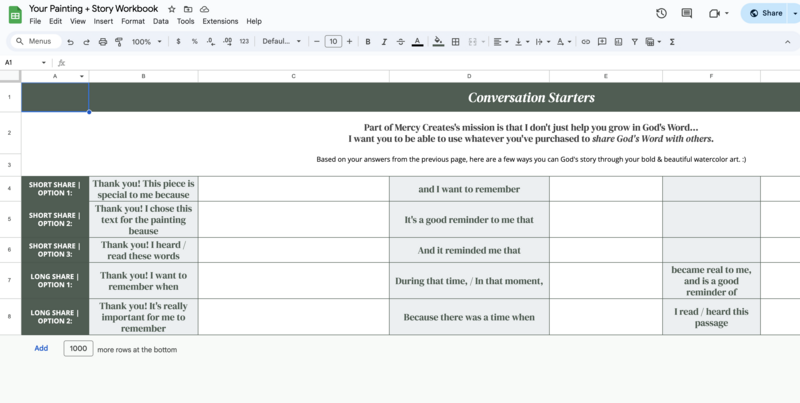Toggle italic formatting
The image size is (800, 403).
384,42
